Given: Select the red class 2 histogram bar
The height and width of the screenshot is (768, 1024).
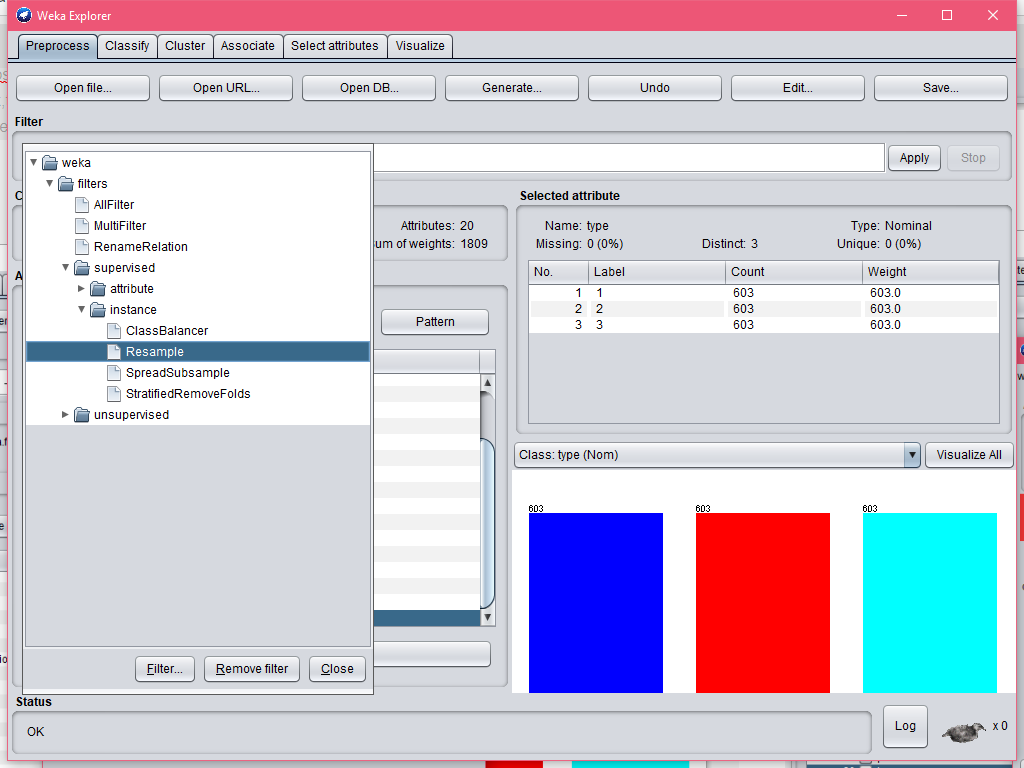Looking at the screenshot, I should (x=763, y=602).
